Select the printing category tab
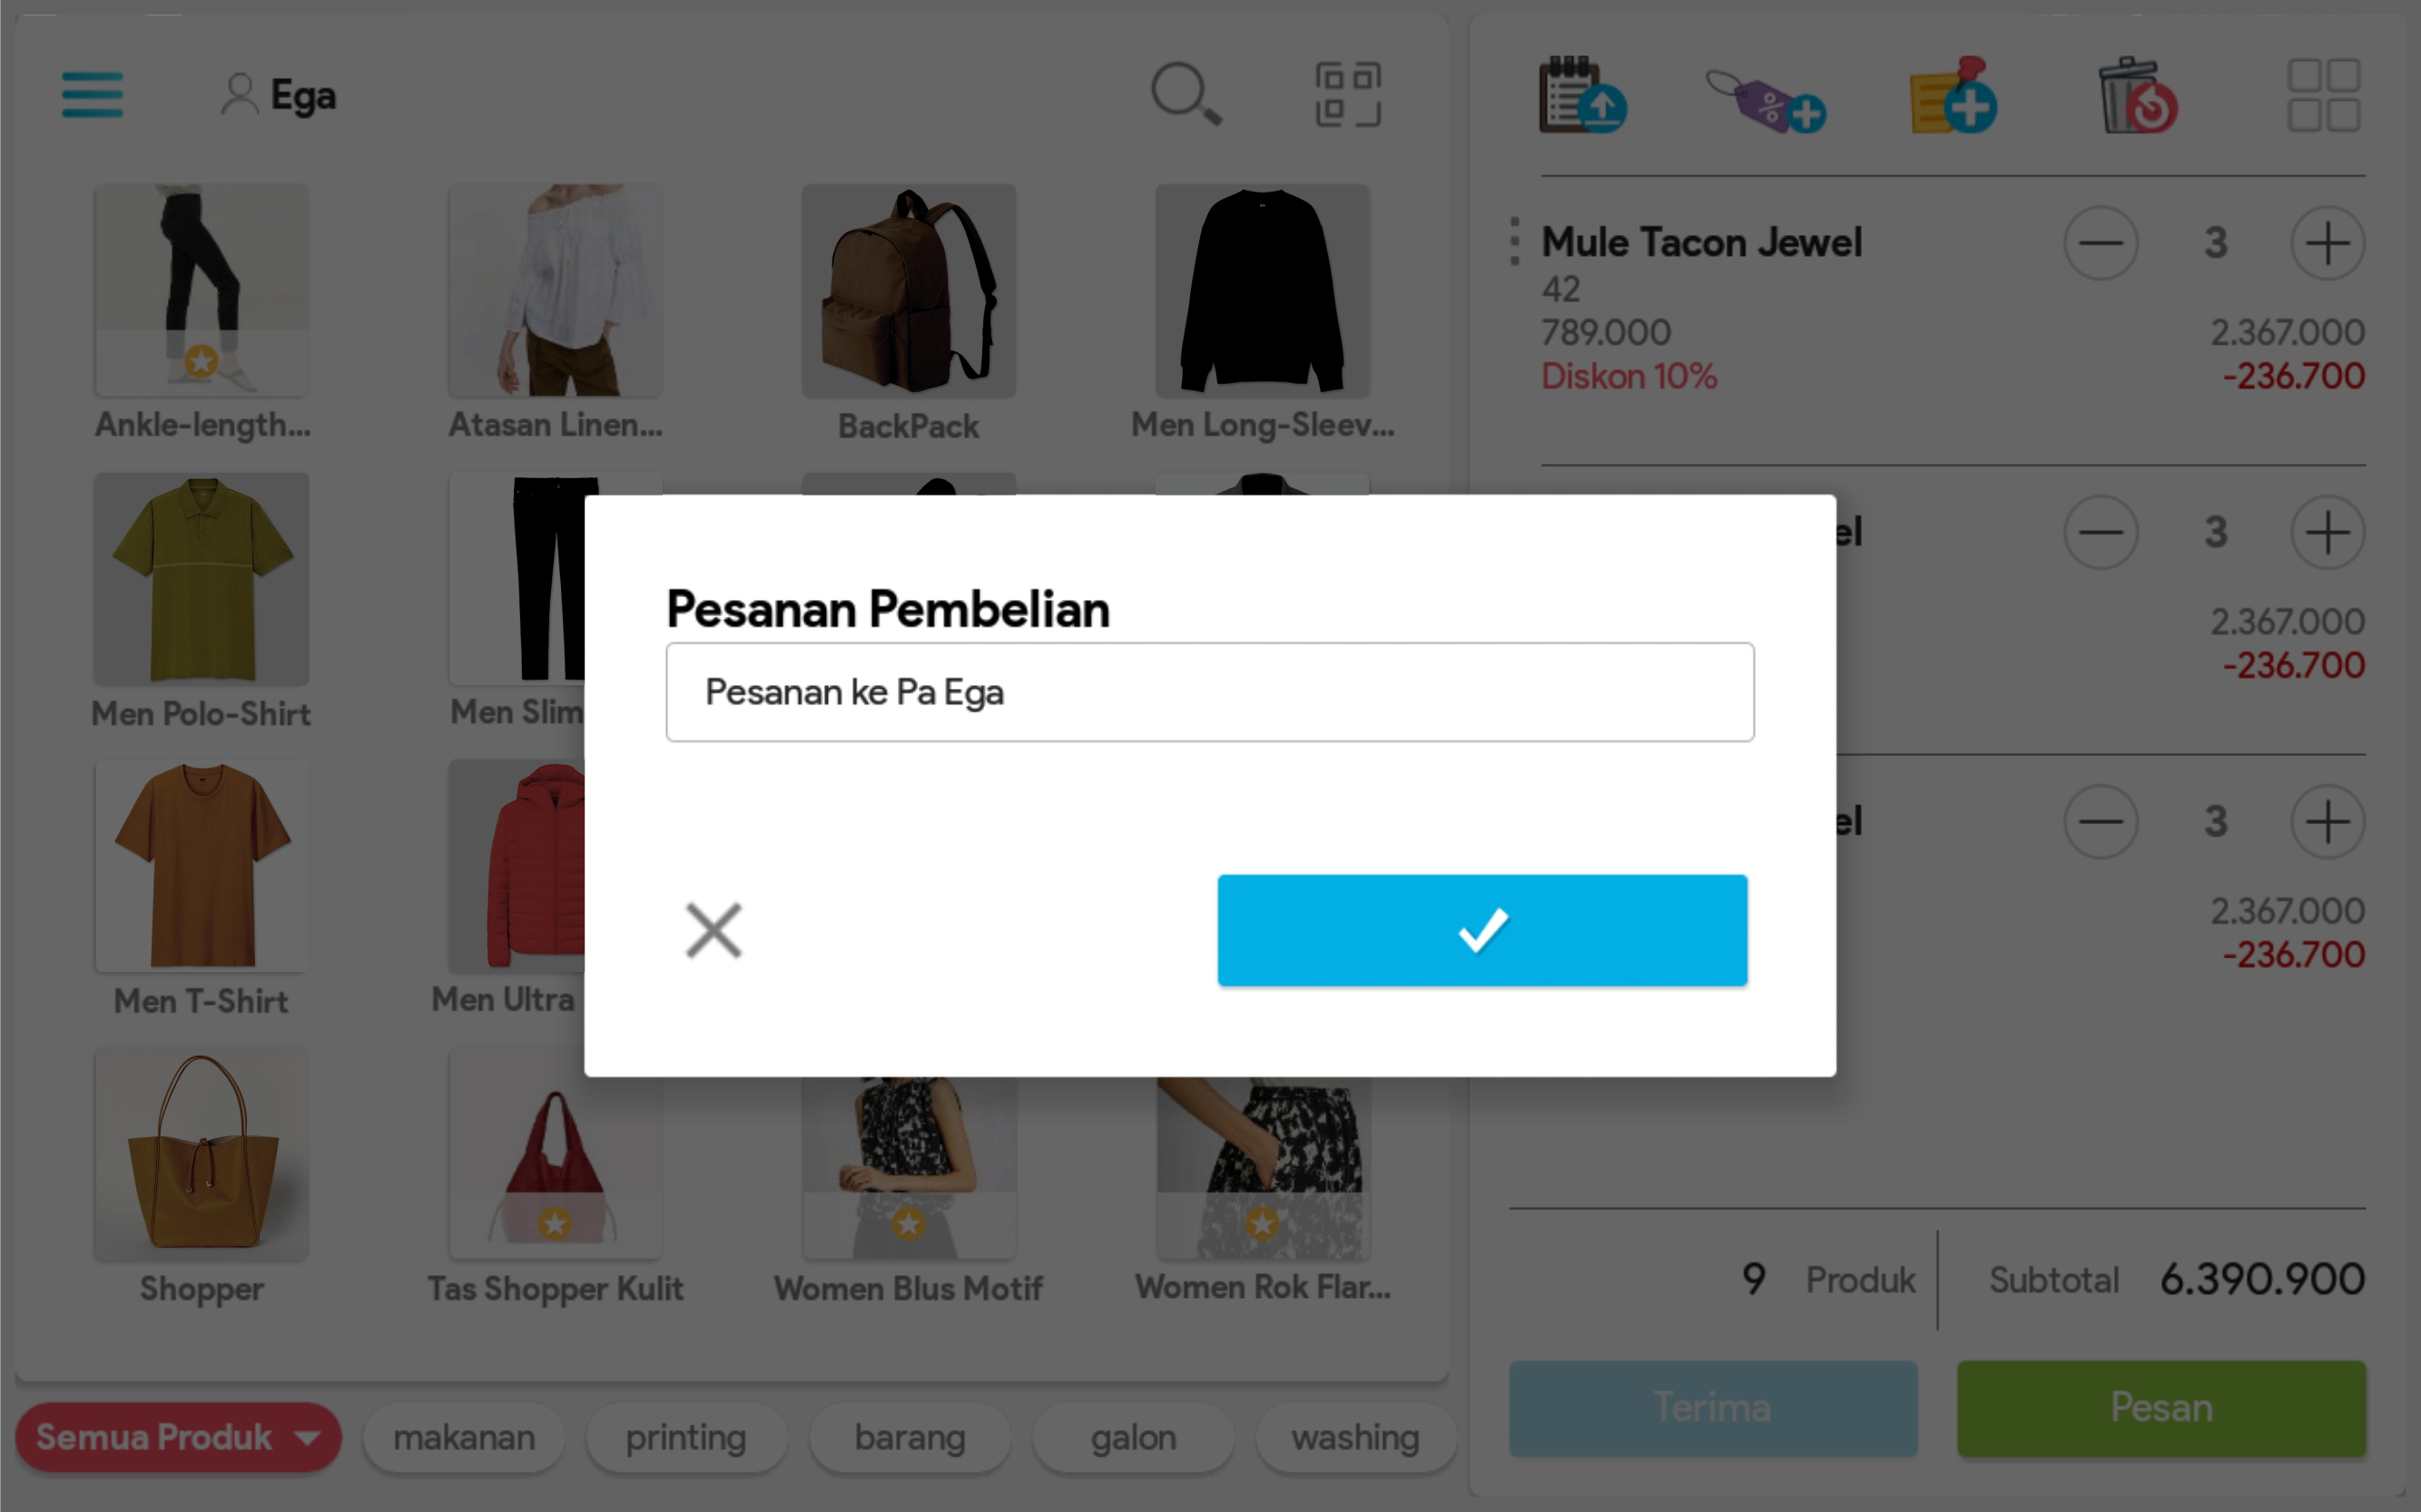 coord(686,1437)
